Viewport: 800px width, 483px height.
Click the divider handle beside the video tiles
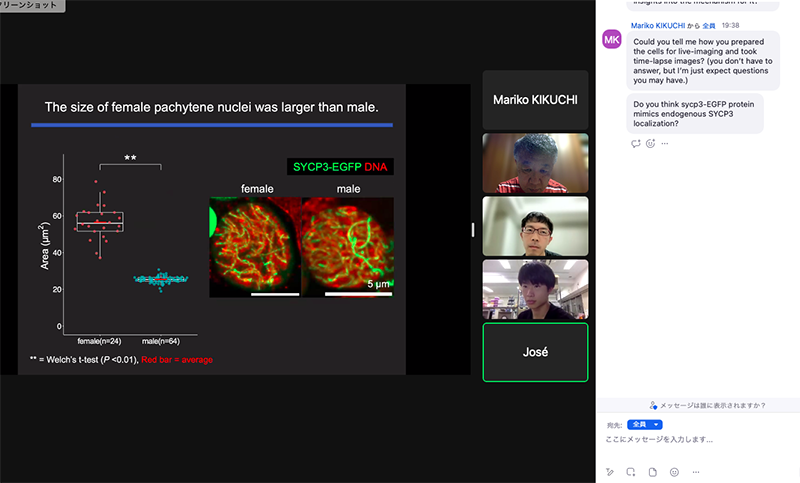coord(473,230)
